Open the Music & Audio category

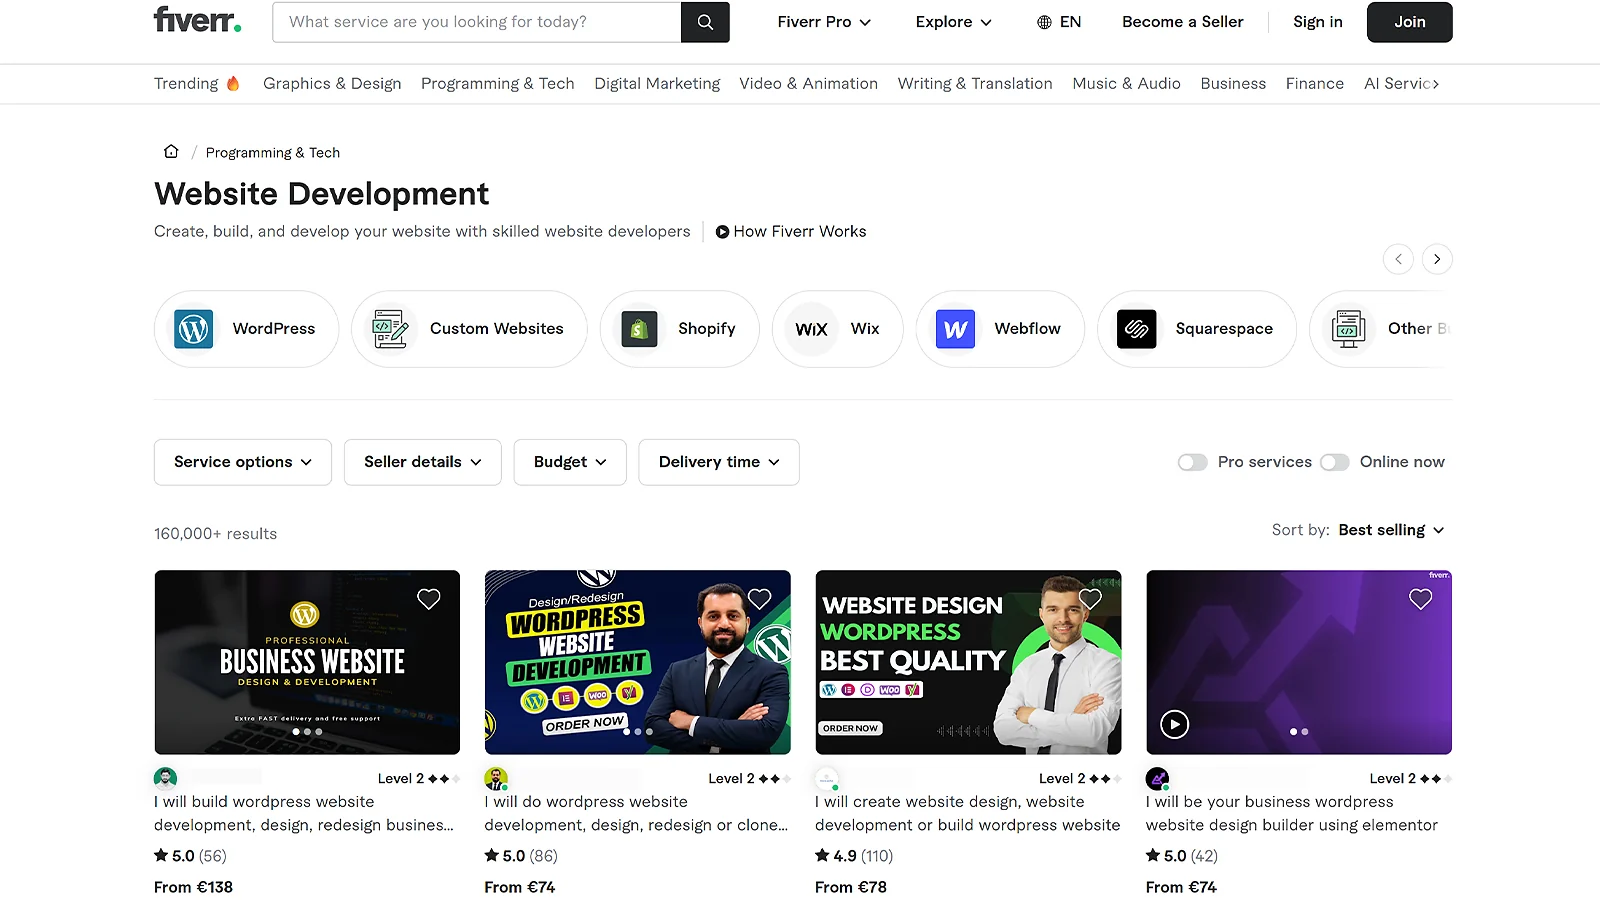pos(1126,84)
